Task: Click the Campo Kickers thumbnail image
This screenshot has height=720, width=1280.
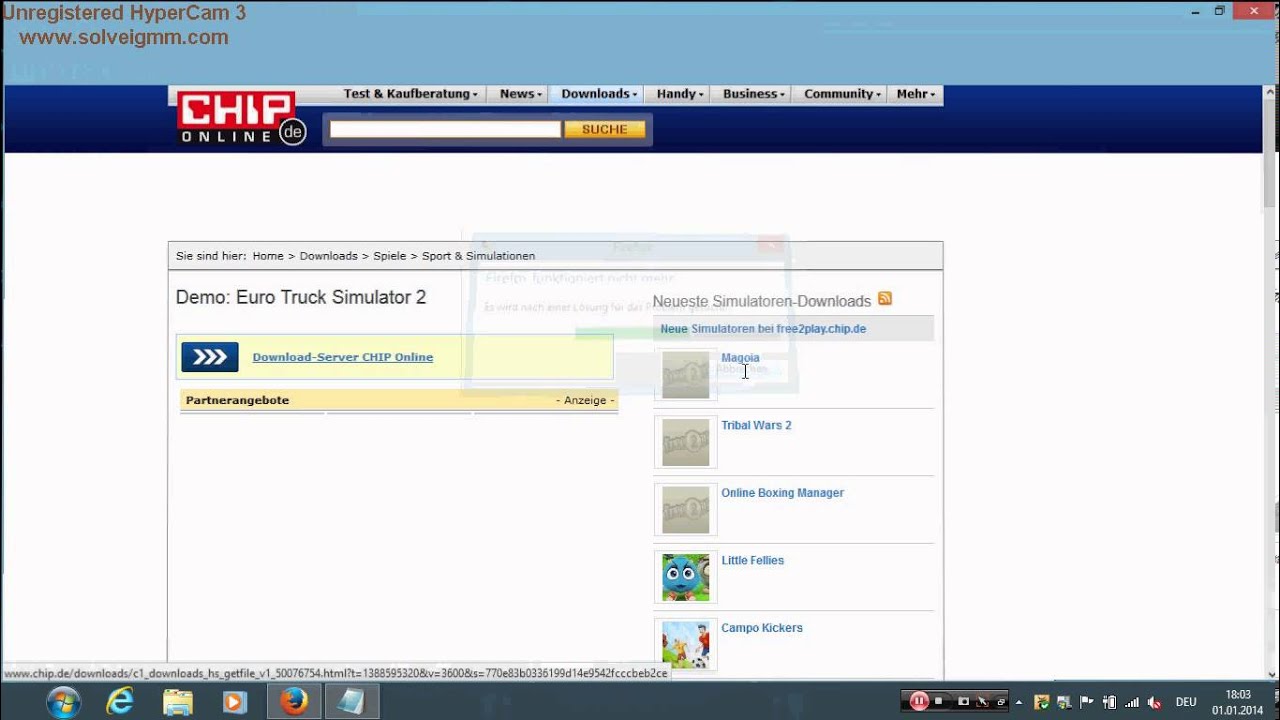Action: (686, 645)
